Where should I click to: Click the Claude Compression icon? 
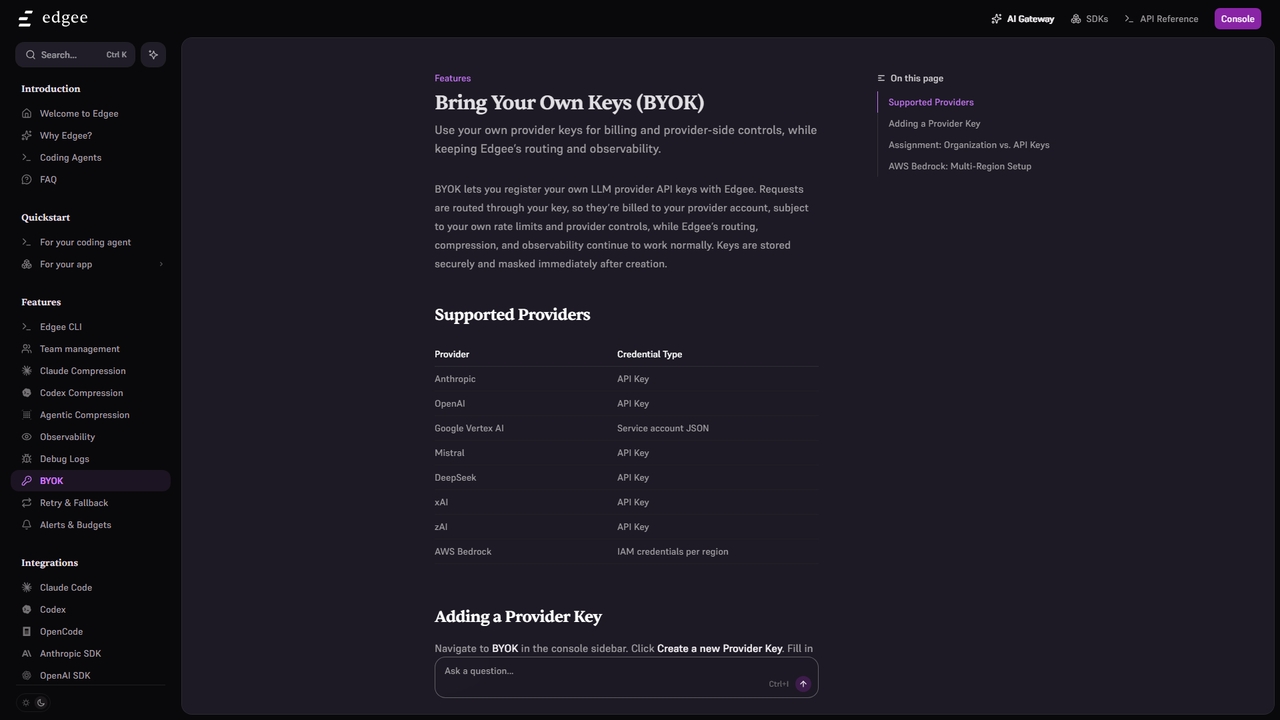[27, 371]
